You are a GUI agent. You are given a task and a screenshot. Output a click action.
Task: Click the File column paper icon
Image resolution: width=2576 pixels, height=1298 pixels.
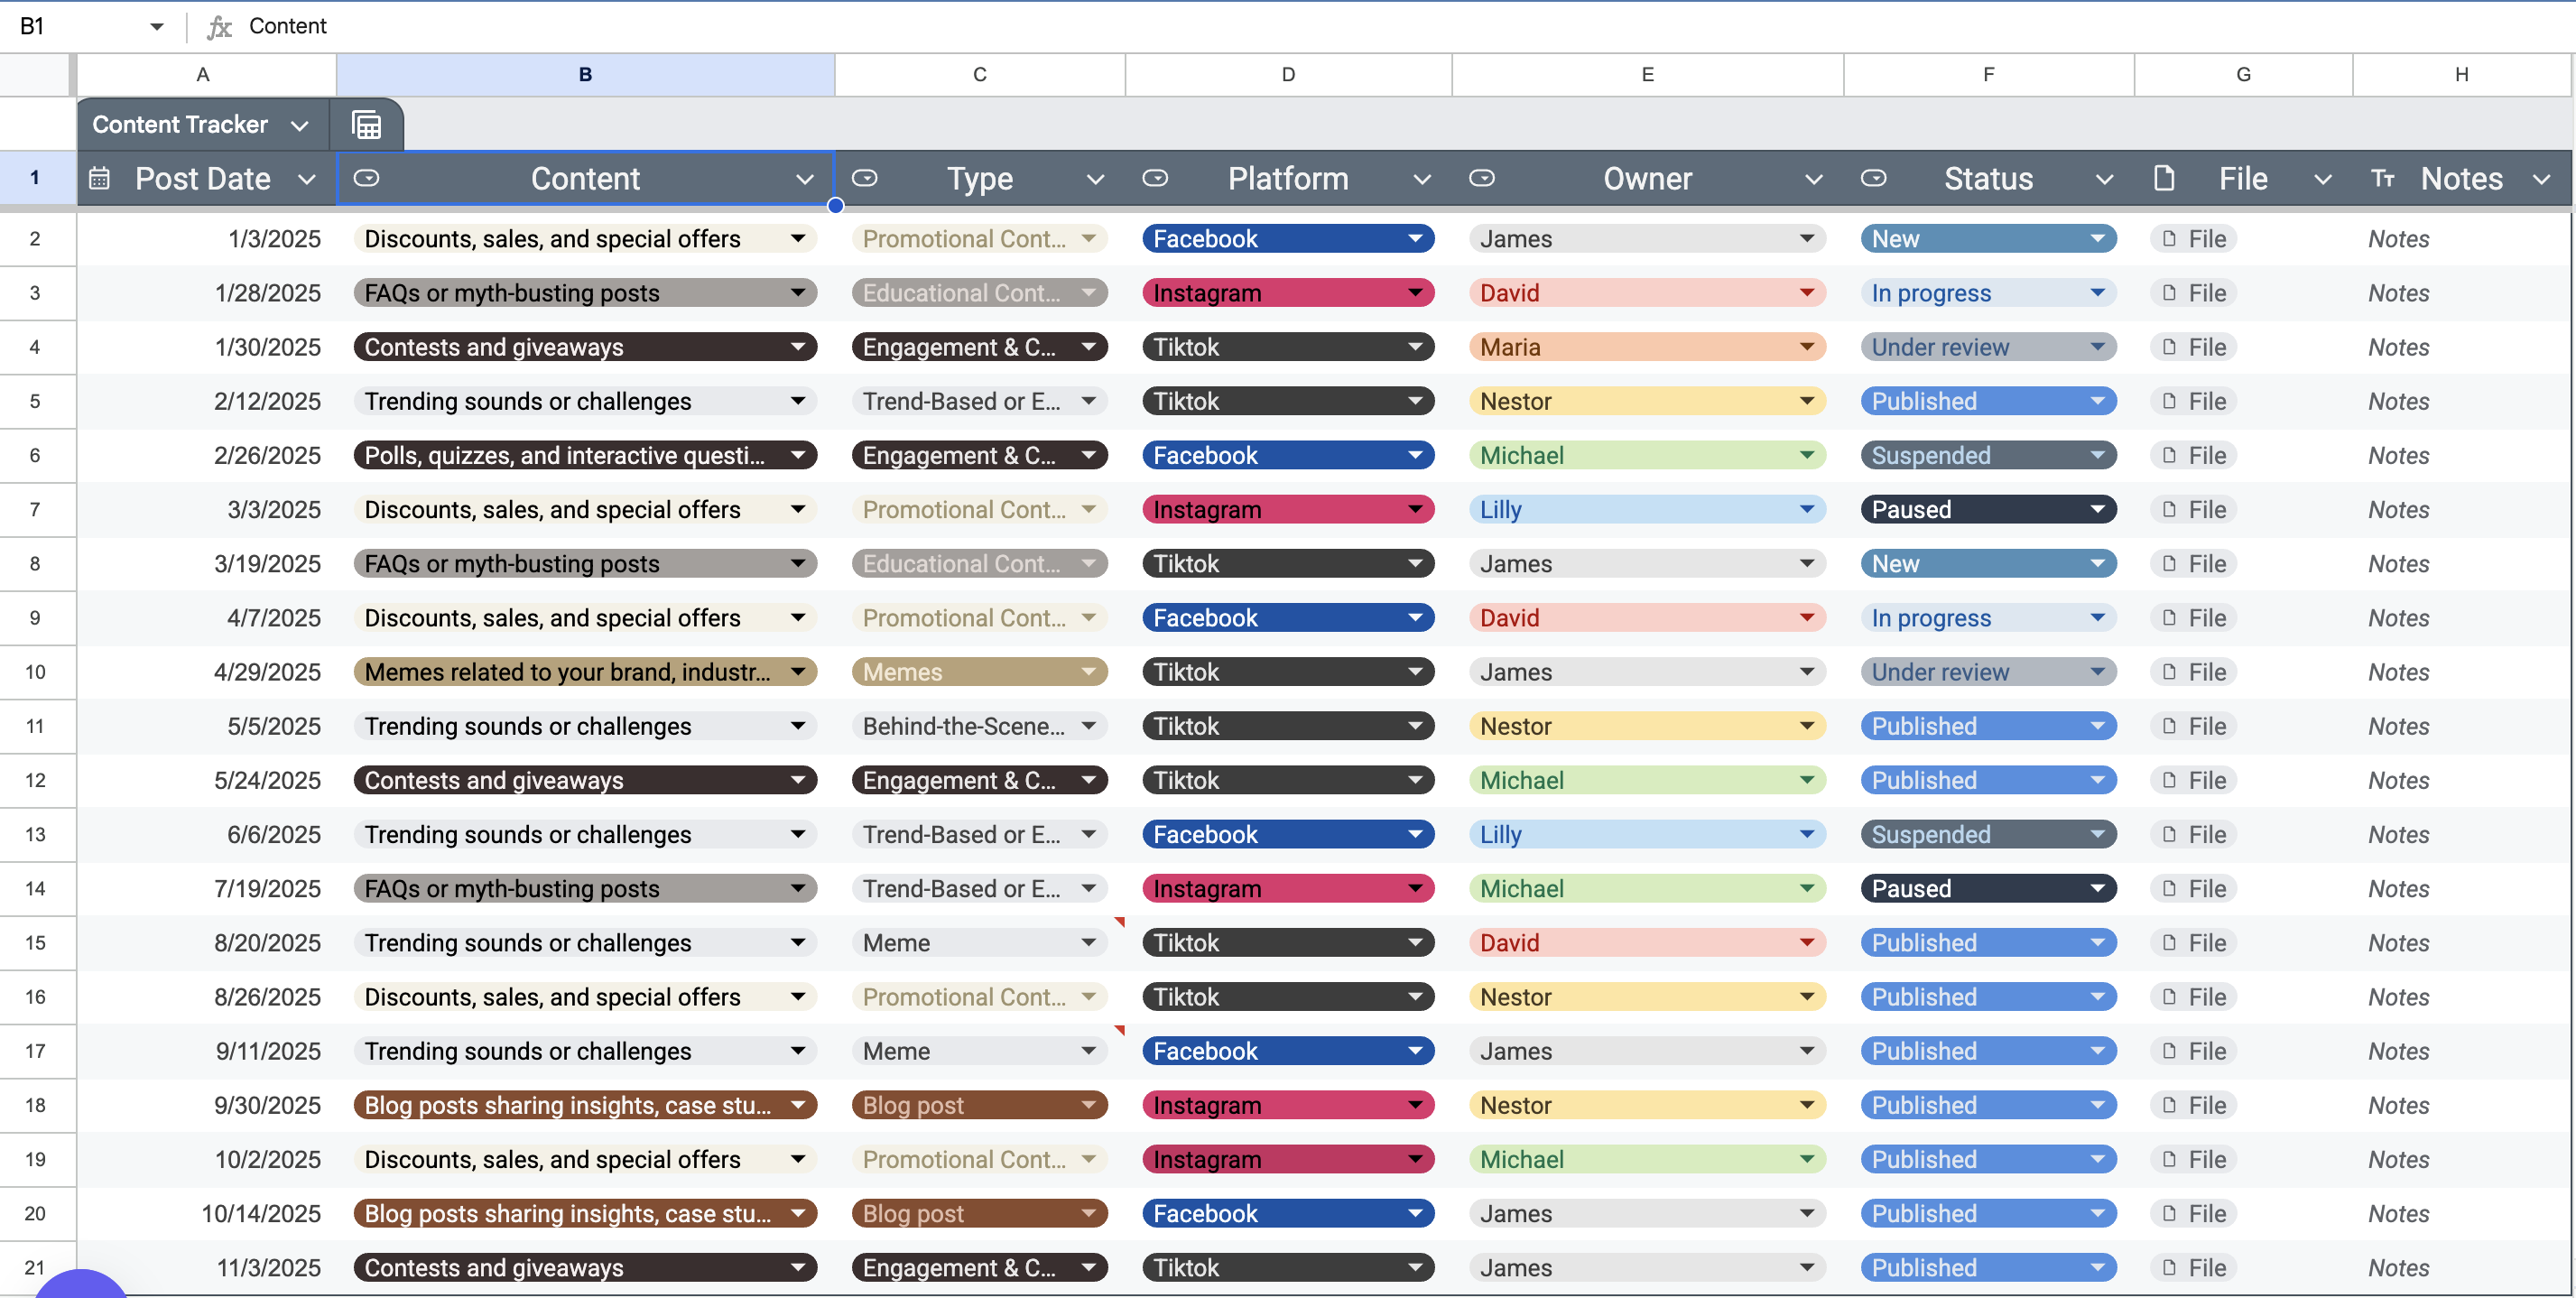(2164, 179)
